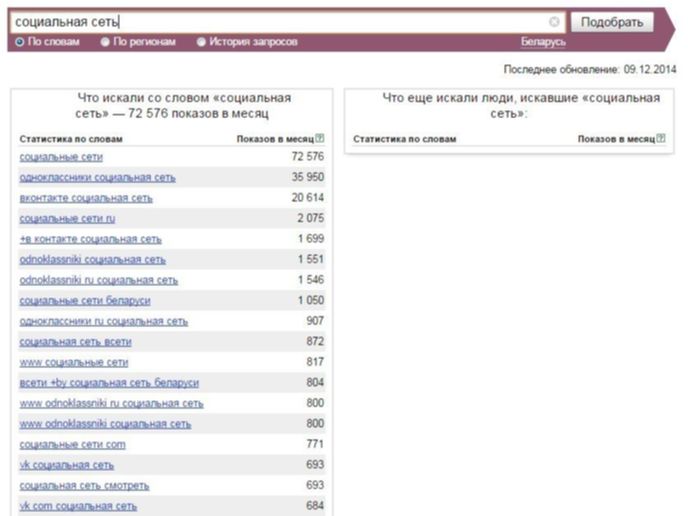Click the 'Подобрать' button

pyautogui.click(x=612, y=22)
